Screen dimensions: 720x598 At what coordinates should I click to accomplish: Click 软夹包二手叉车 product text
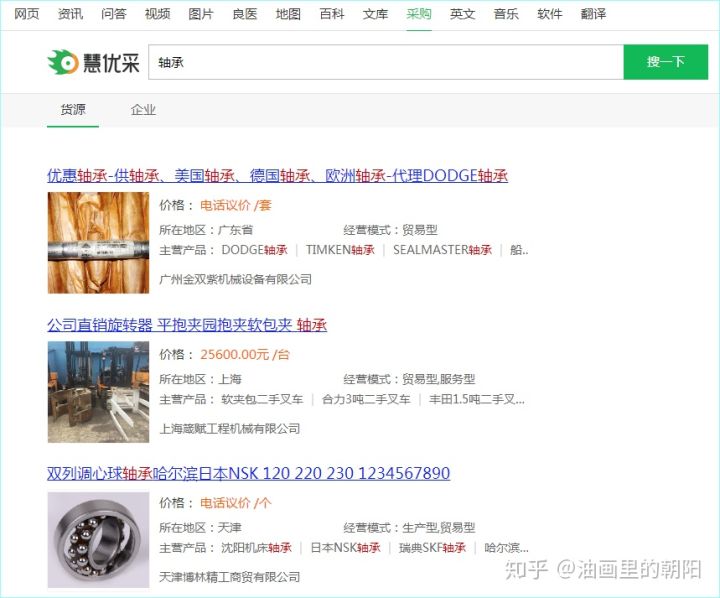pos(262,399)
